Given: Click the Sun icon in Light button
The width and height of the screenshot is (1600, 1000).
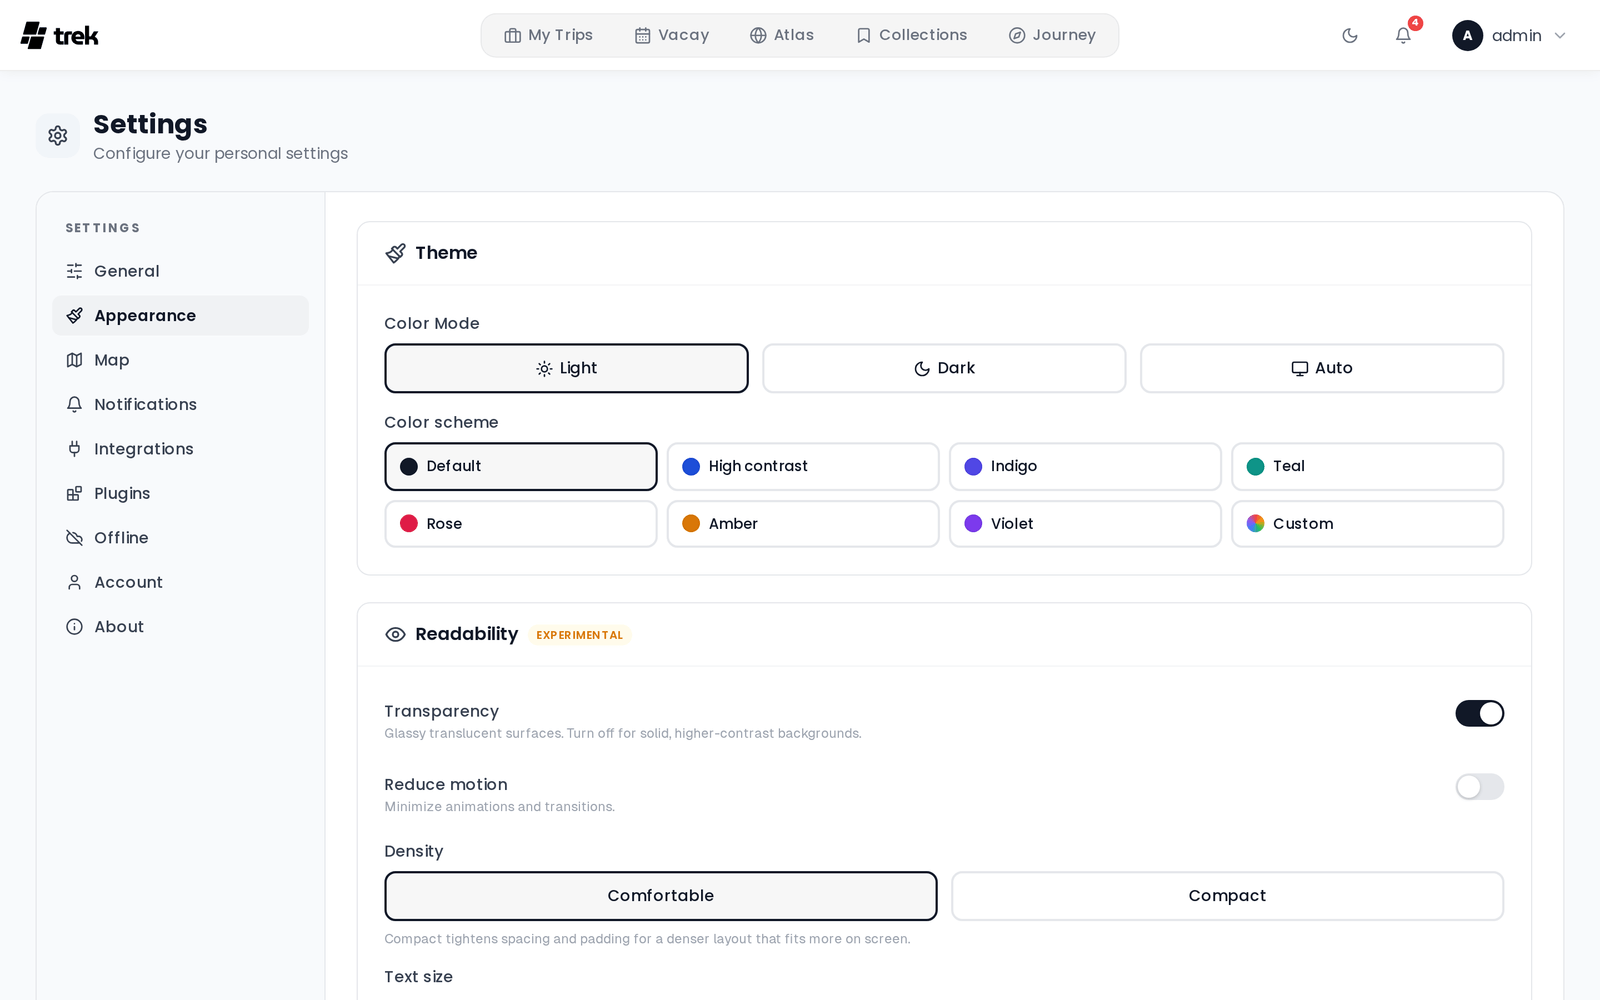Looking at the screenshot, I should click(x=544, y=369).
